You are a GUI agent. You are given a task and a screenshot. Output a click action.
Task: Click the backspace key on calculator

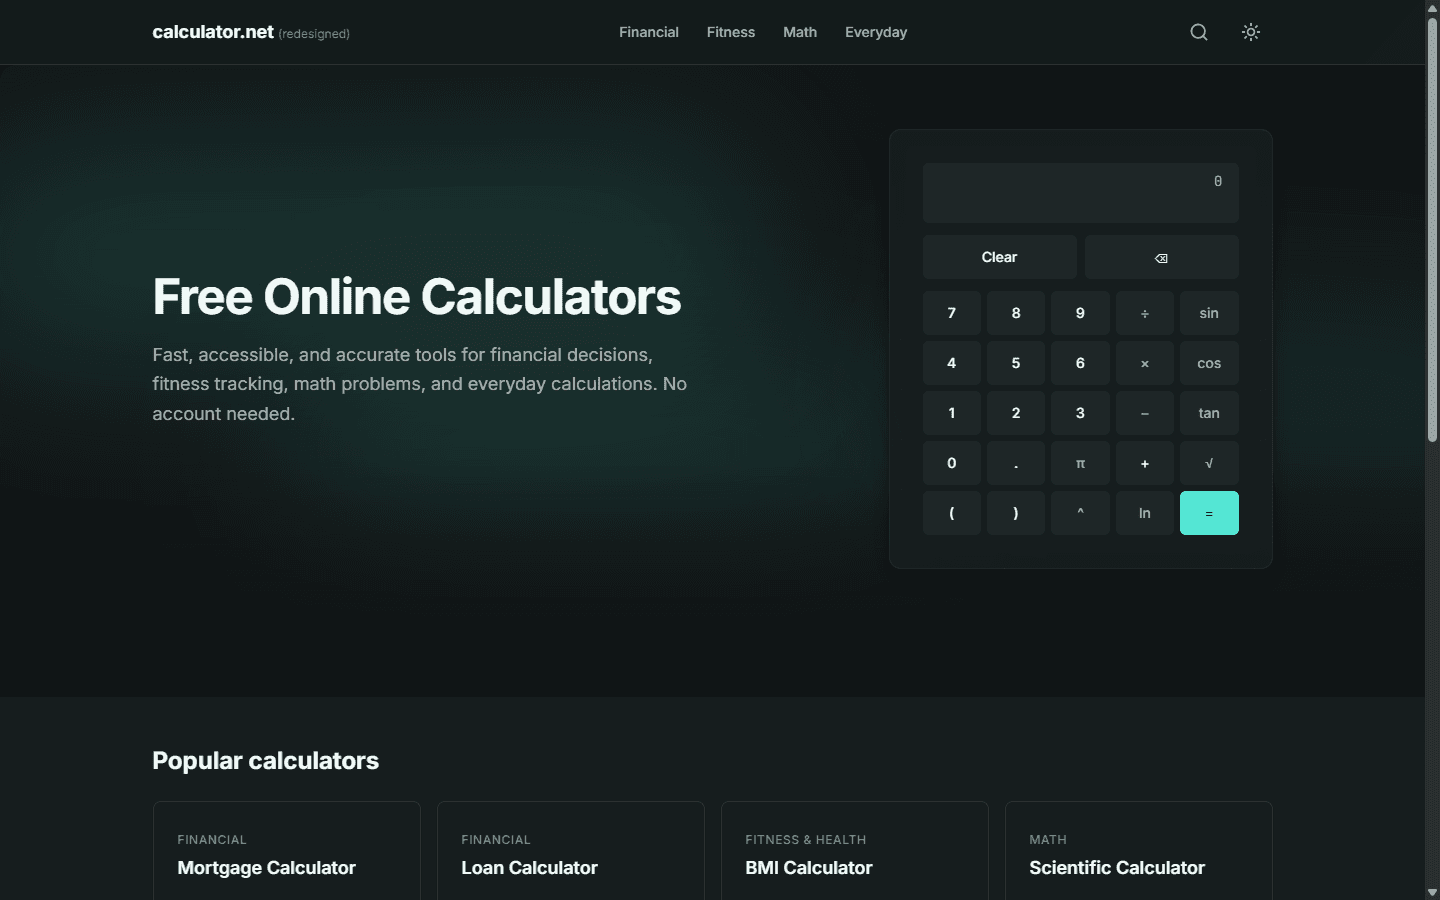[1162, 257]
